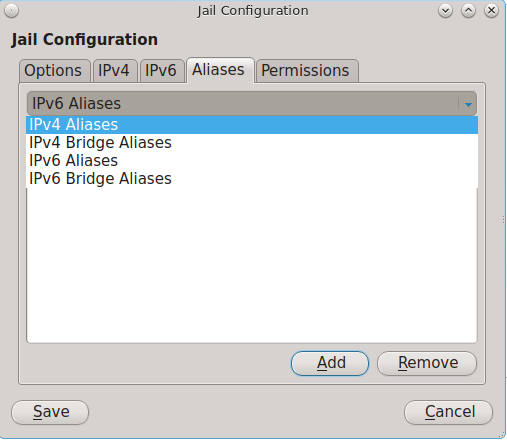
Task: Maximize the window with up-chevron icon
Action: click(x=468, y=11)
